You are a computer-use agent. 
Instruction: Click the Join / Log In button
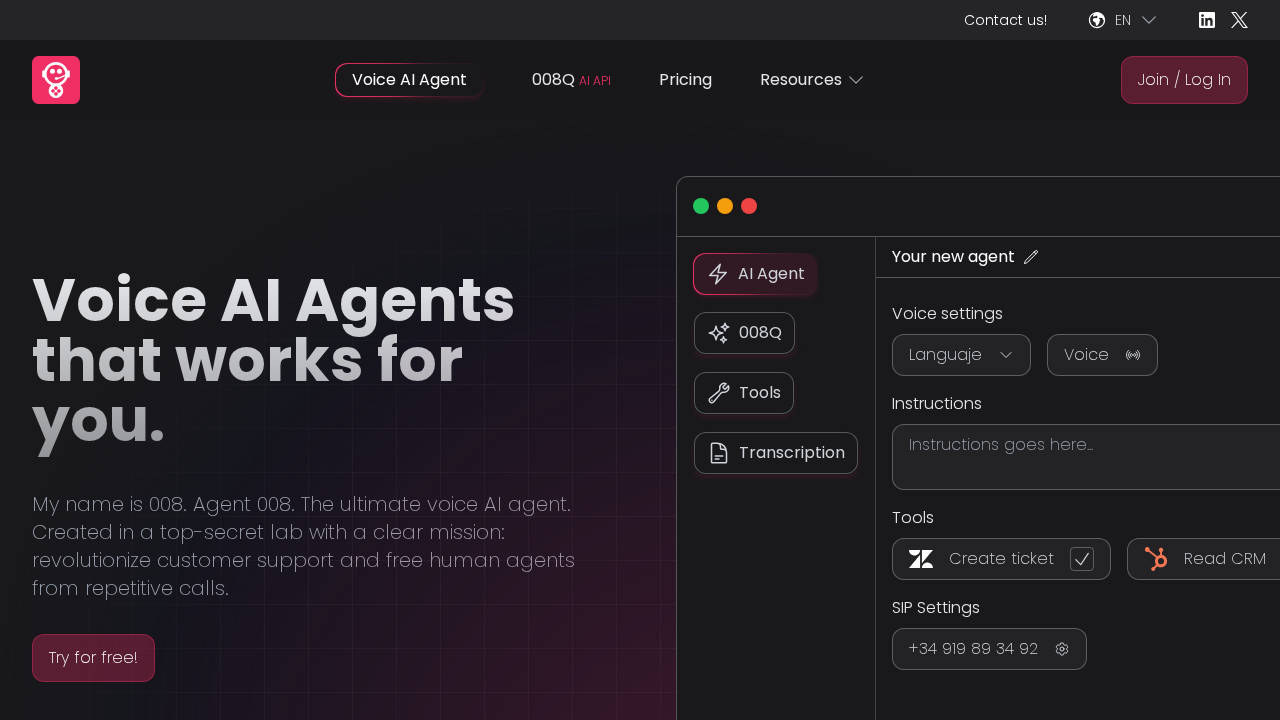point(1184,80)
